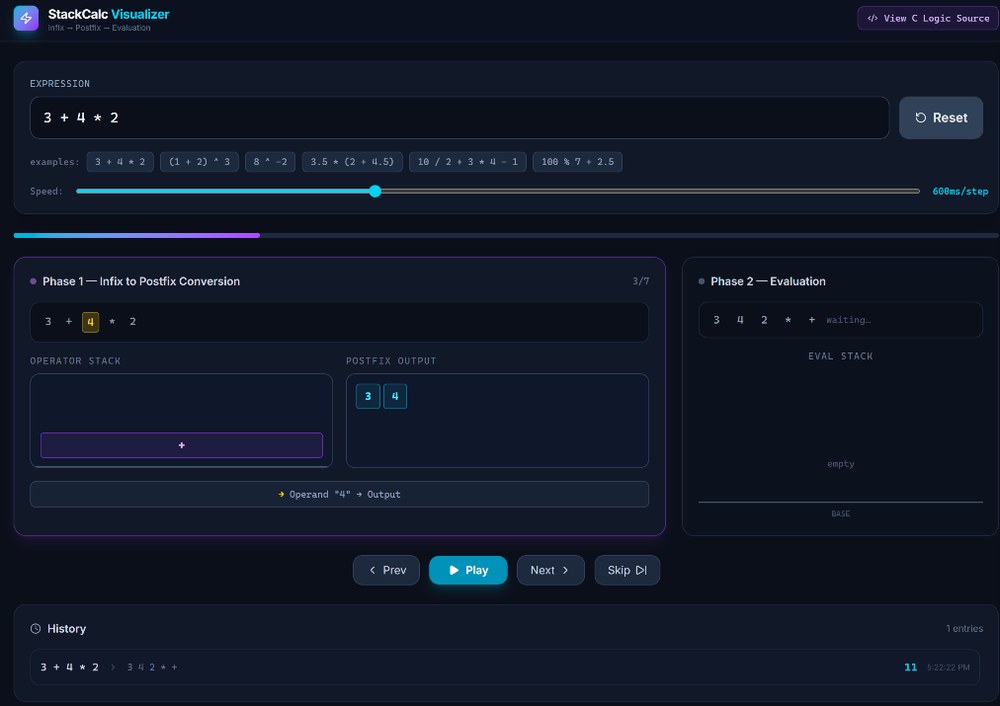Screen dimensions: 1000x706
Task: Load example 100 % 7 + 2.5
Action: click(x=577, y=162)
